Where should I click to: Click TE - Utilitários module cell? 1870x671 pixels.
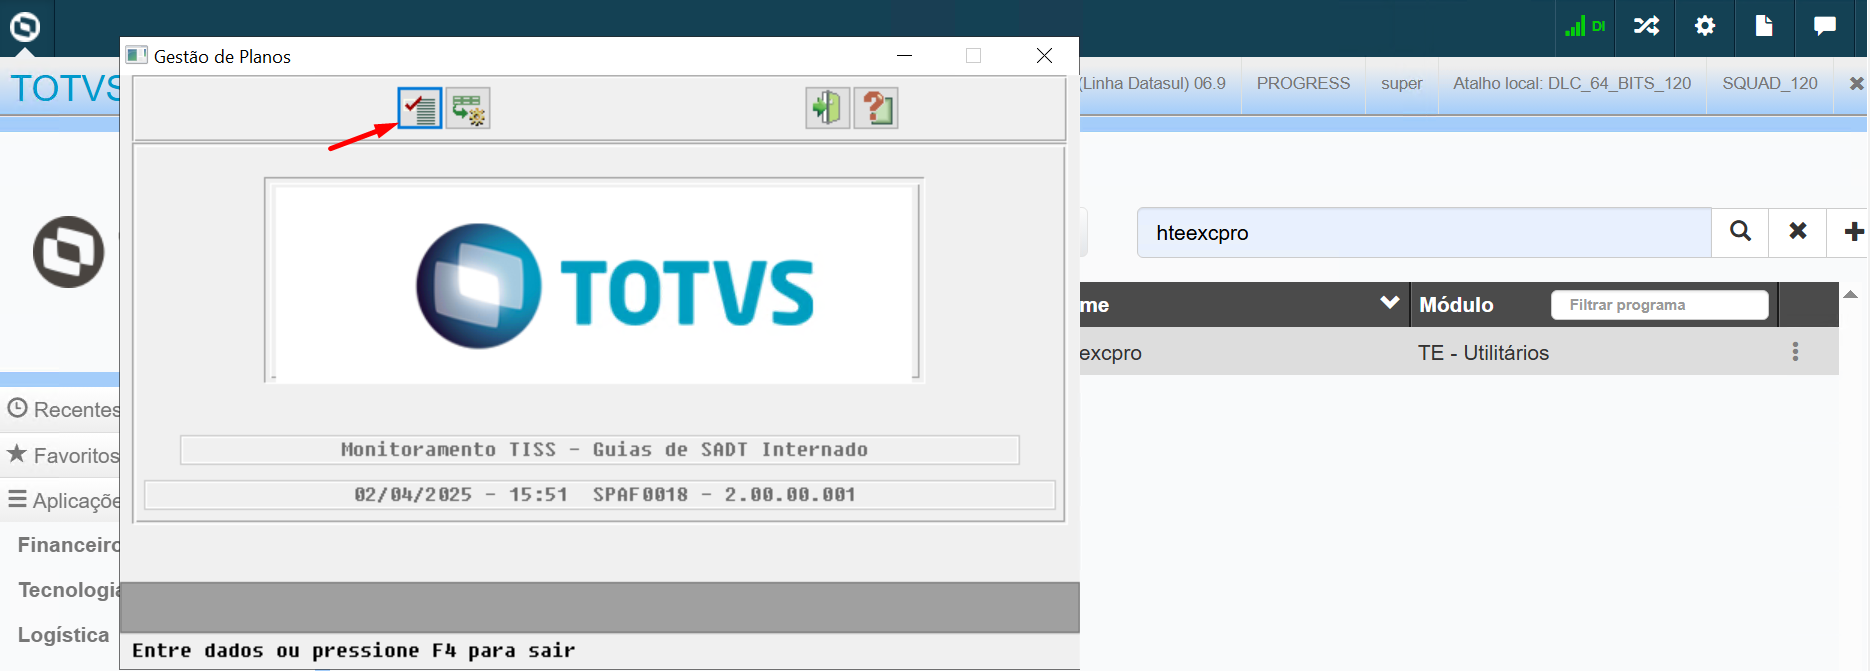click(1483, 353)
